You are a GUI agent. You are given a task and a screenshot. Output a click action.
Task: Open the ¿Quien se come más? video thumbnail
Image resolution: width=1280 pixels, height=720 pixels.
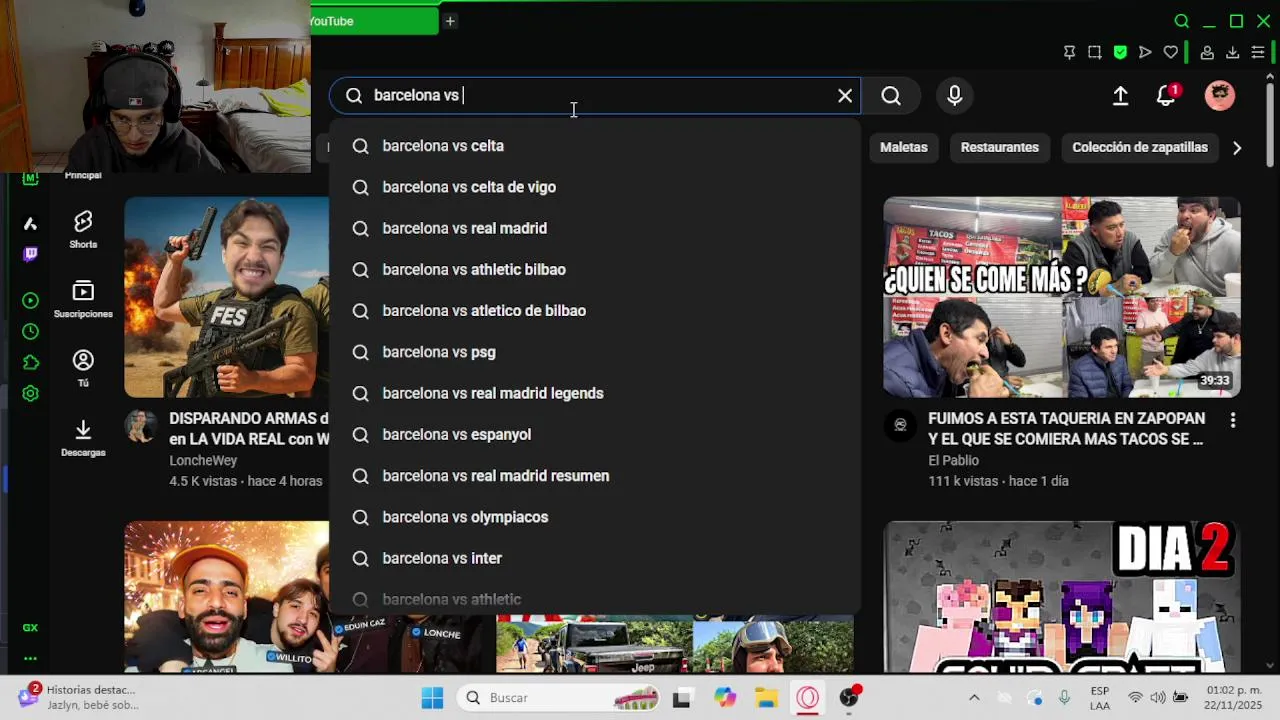1062,297
